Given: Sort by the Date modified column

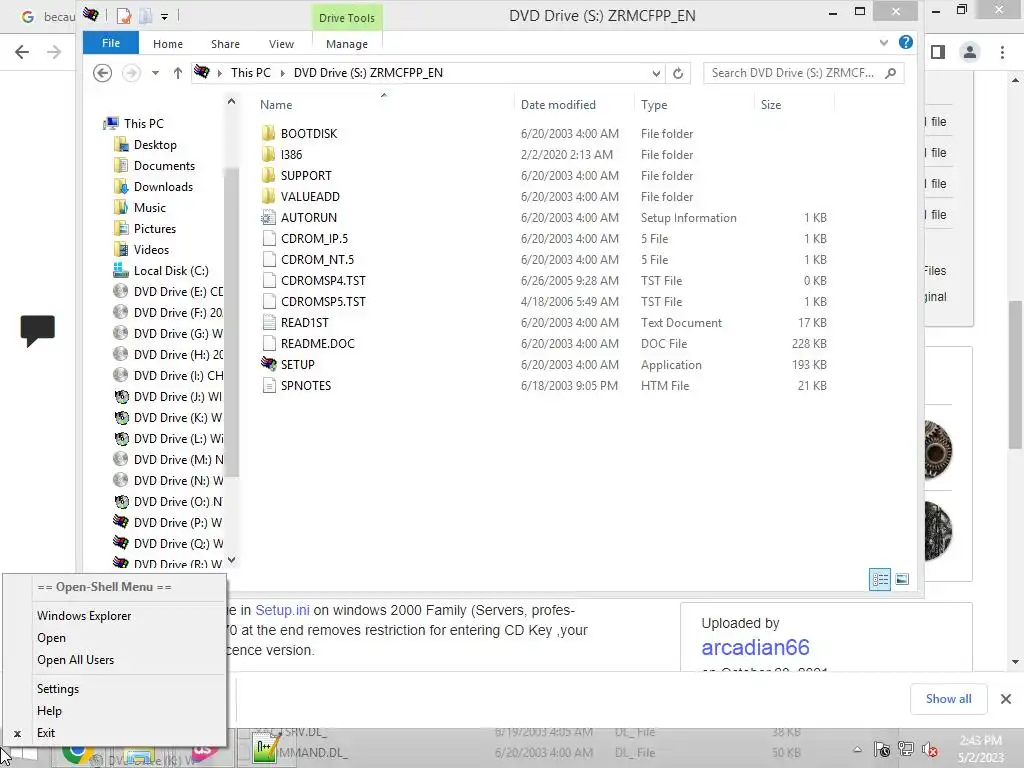Looking at the screenshot, I should click(x=558, y=104).
